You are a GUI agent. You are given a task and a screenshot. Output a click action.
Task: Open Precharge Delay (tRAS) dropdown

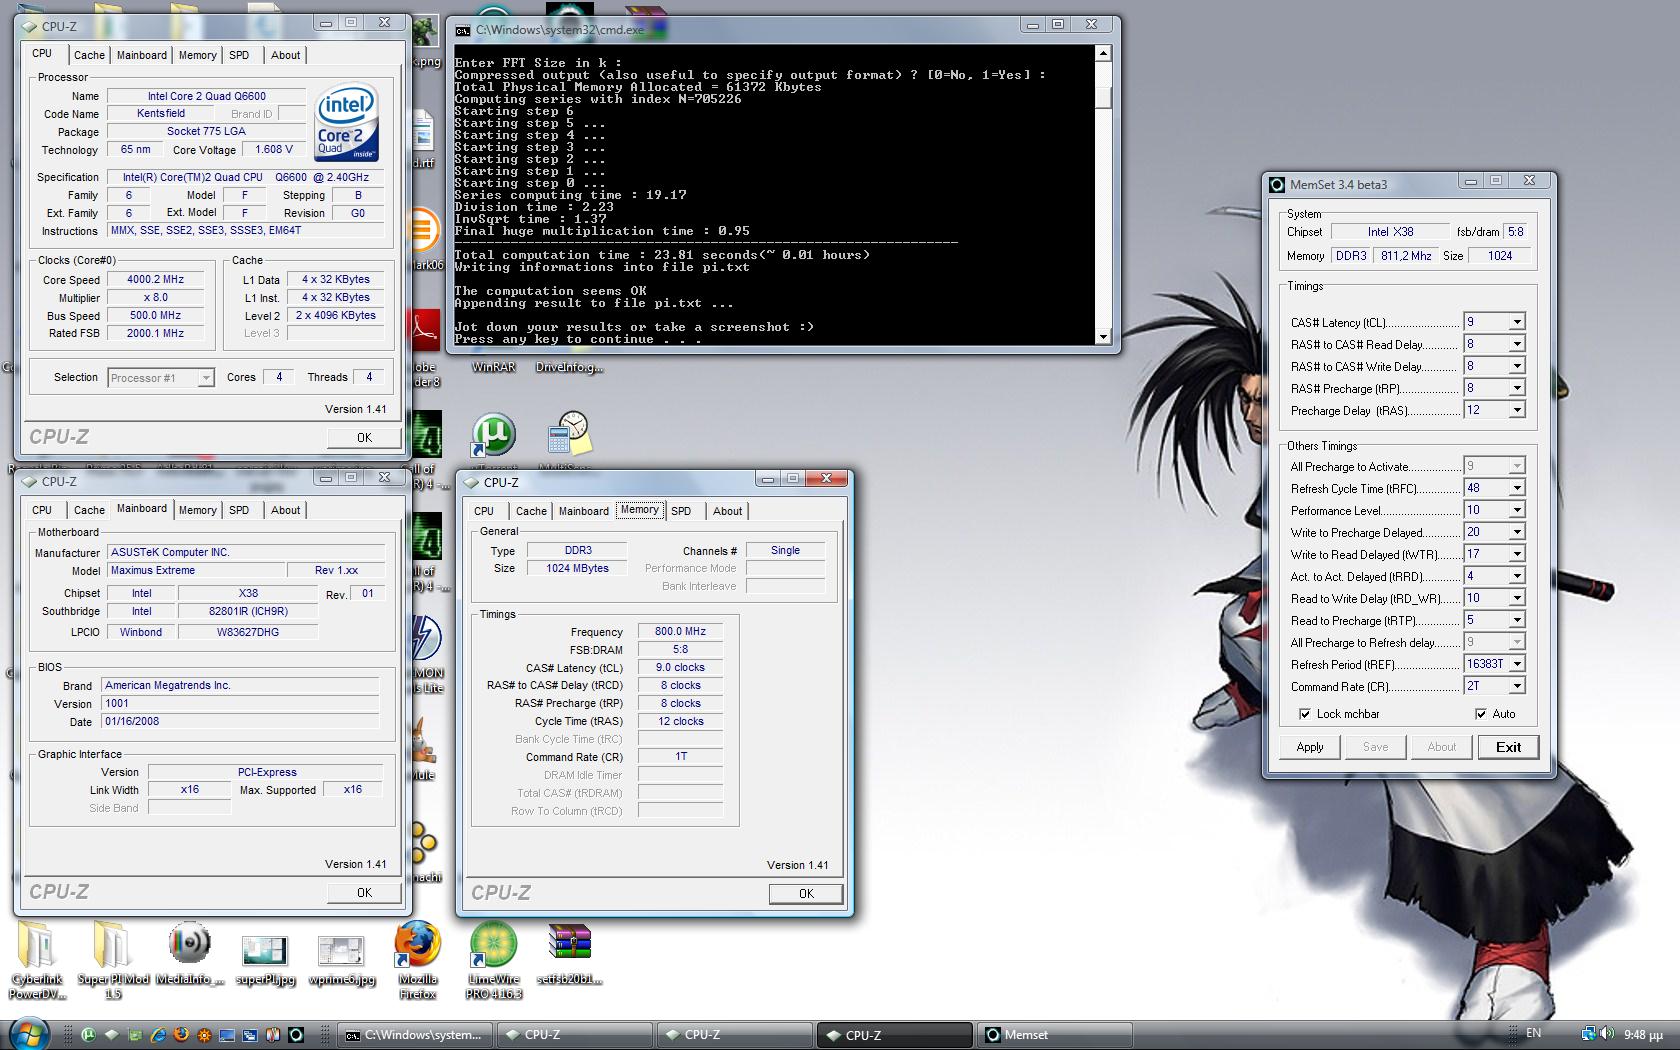point(1517,410)
